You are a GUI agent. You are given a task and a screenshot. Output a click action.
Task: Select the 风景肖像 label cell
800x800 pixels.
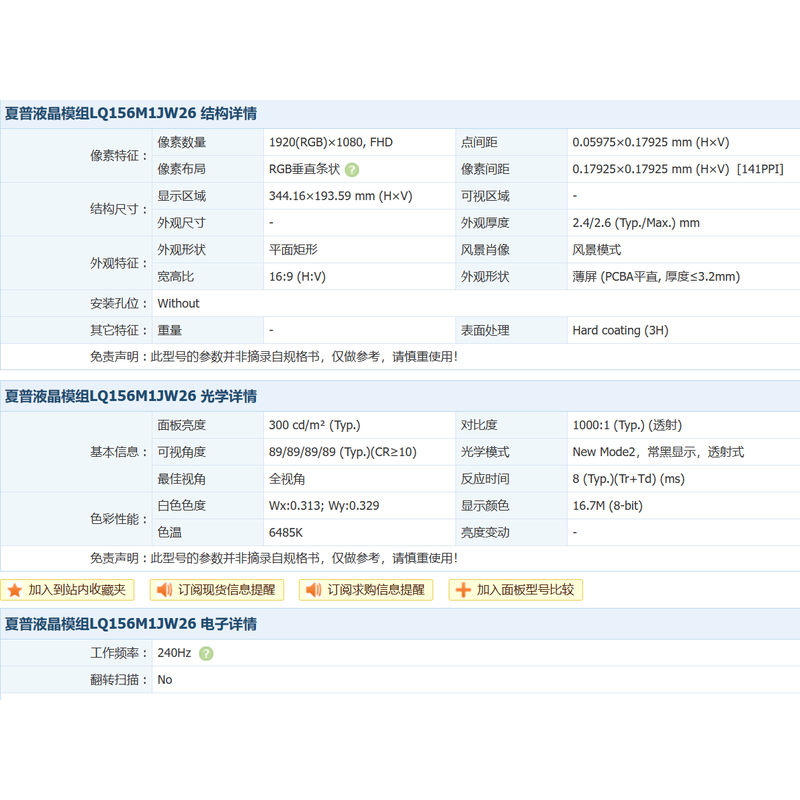(511, 249)
